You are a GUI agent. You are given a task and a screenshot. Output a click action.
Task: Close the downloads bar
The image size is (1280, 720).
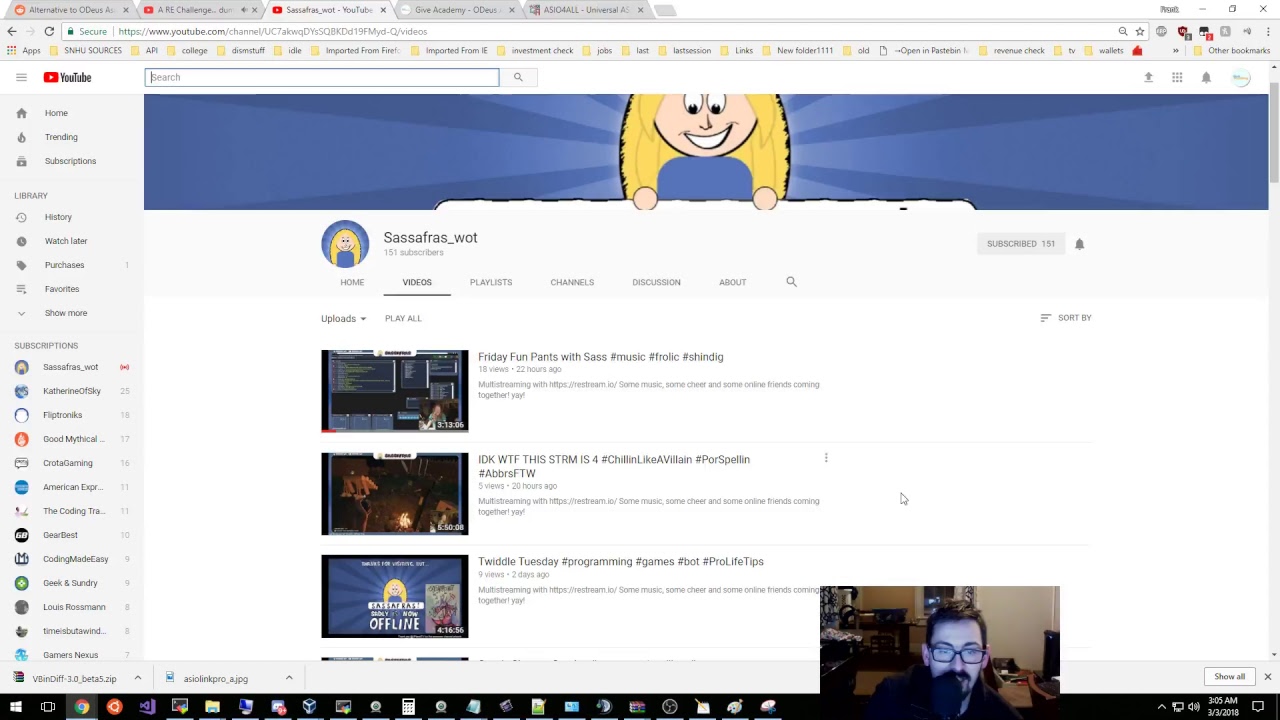point(1267,677)
